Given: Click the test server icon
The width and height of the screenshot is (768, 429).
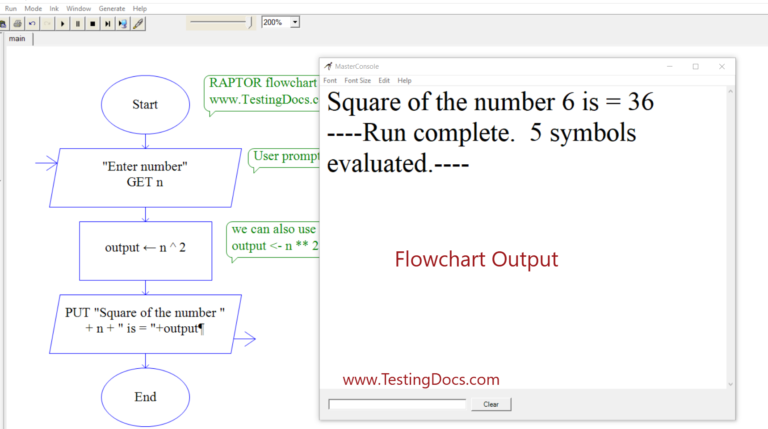Looking at the screenshot, I should click(122, 22).
